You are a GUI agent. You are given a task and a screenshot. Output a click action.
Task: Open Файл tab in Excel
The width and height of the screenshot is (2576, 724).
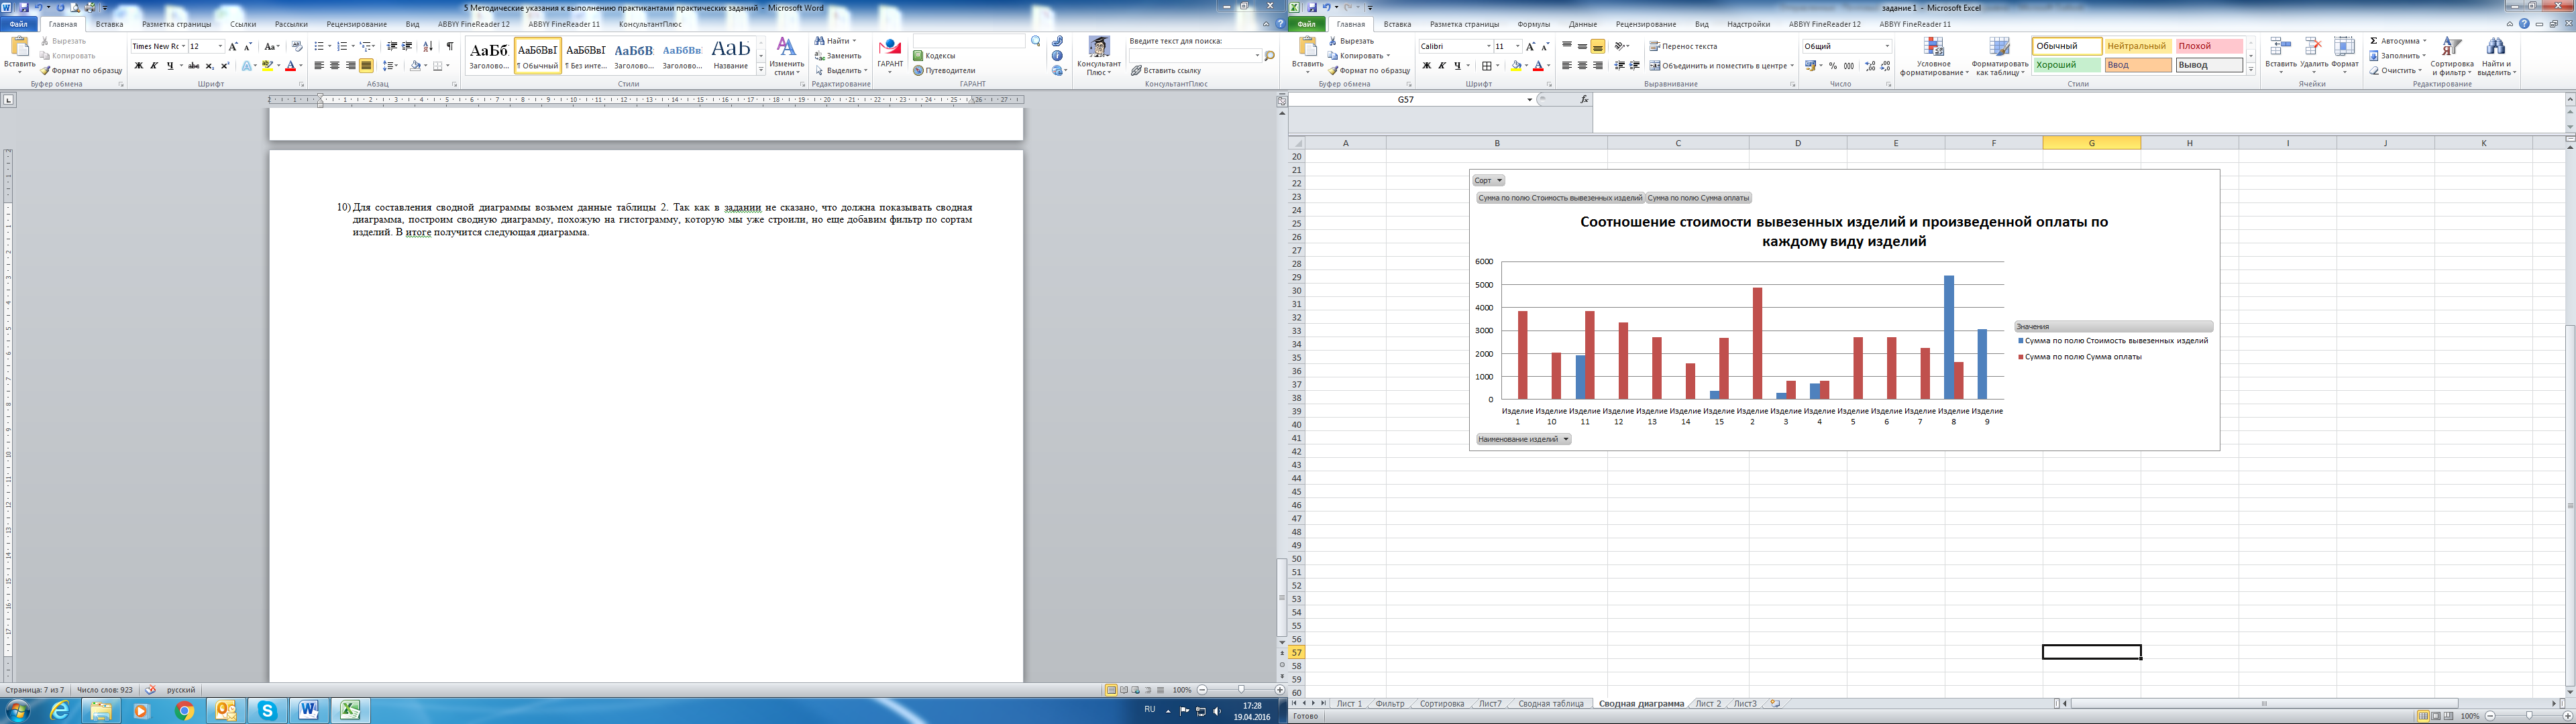pyautogui.click(x=1306, y=24)
